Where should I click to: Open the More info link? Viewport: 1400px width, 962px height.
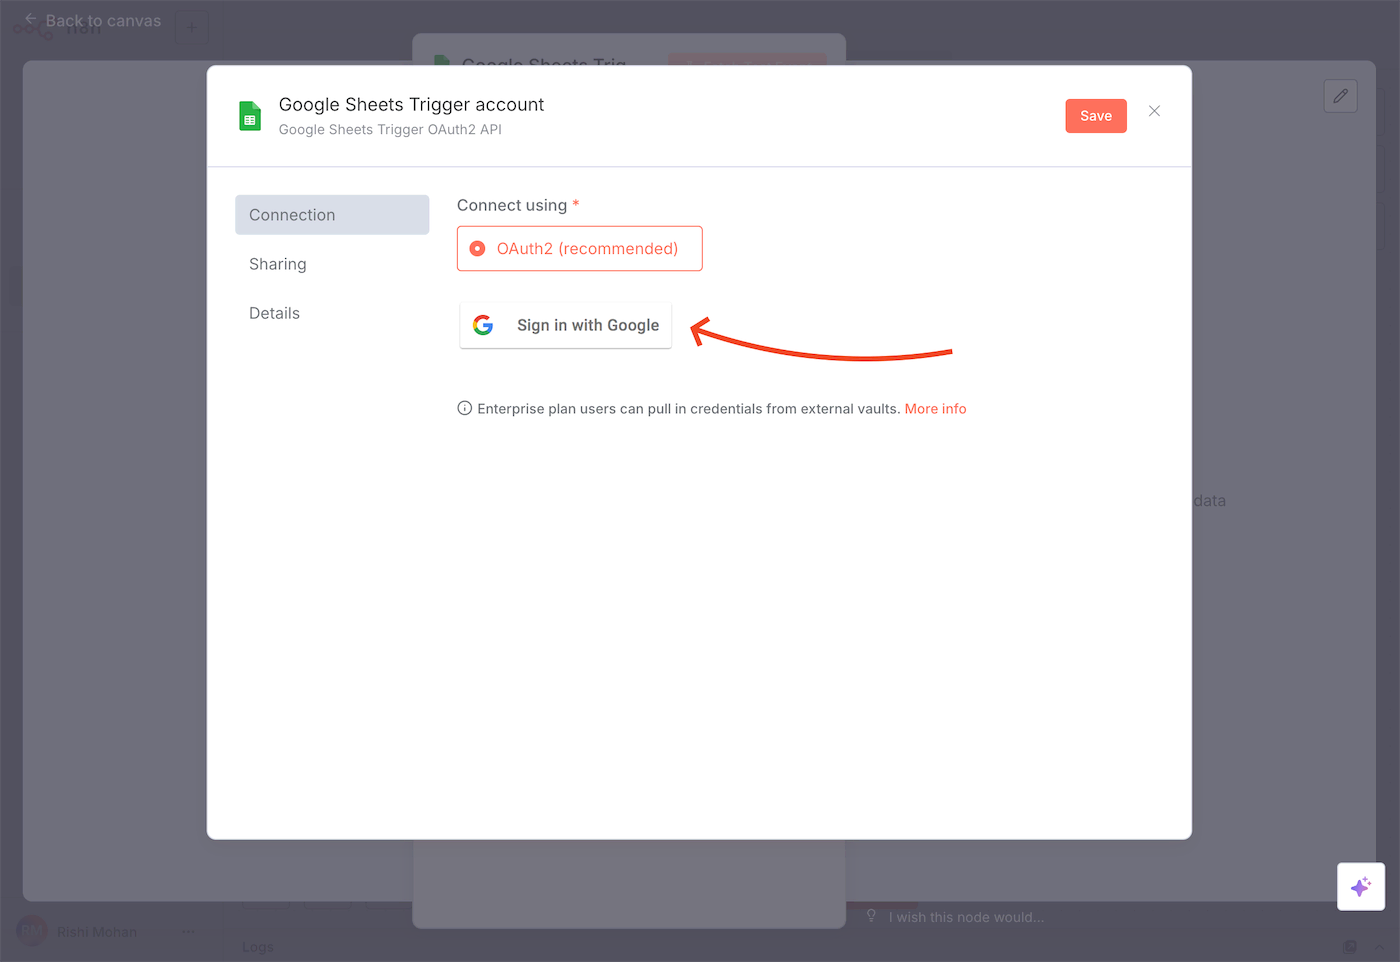[935, 409]
